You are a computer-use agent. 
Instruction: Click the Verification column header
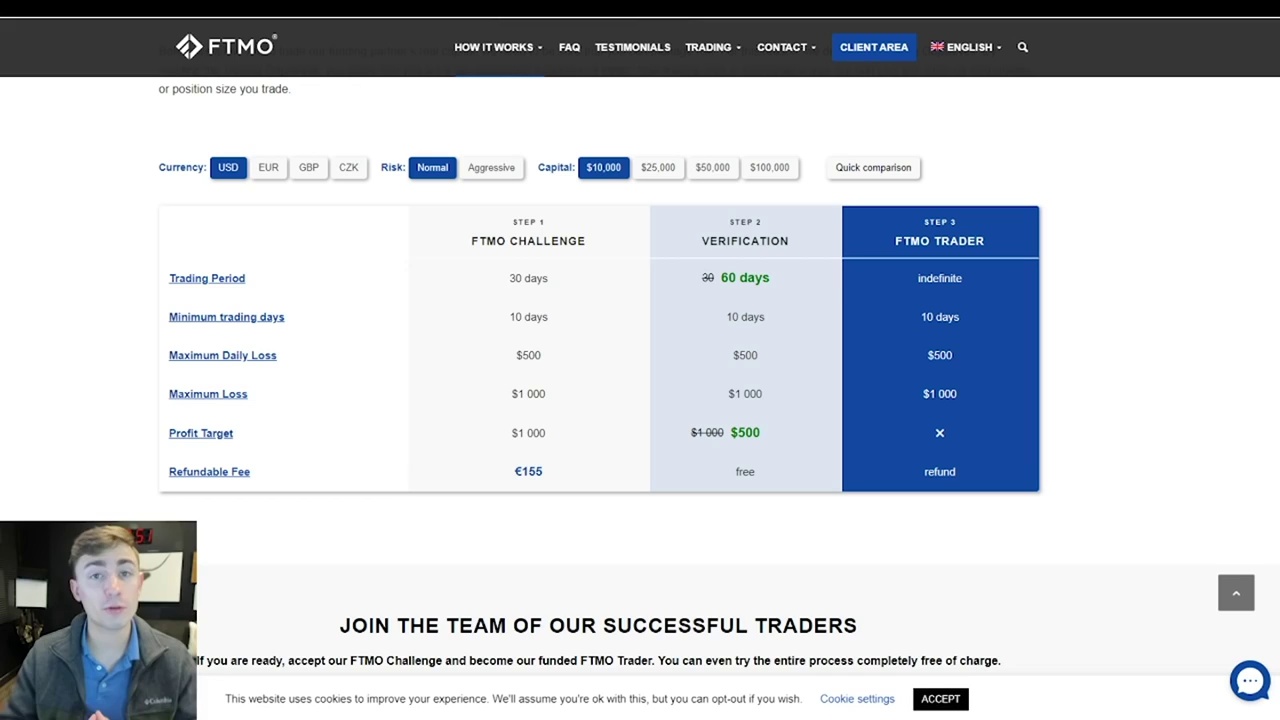tap(745, 233)
